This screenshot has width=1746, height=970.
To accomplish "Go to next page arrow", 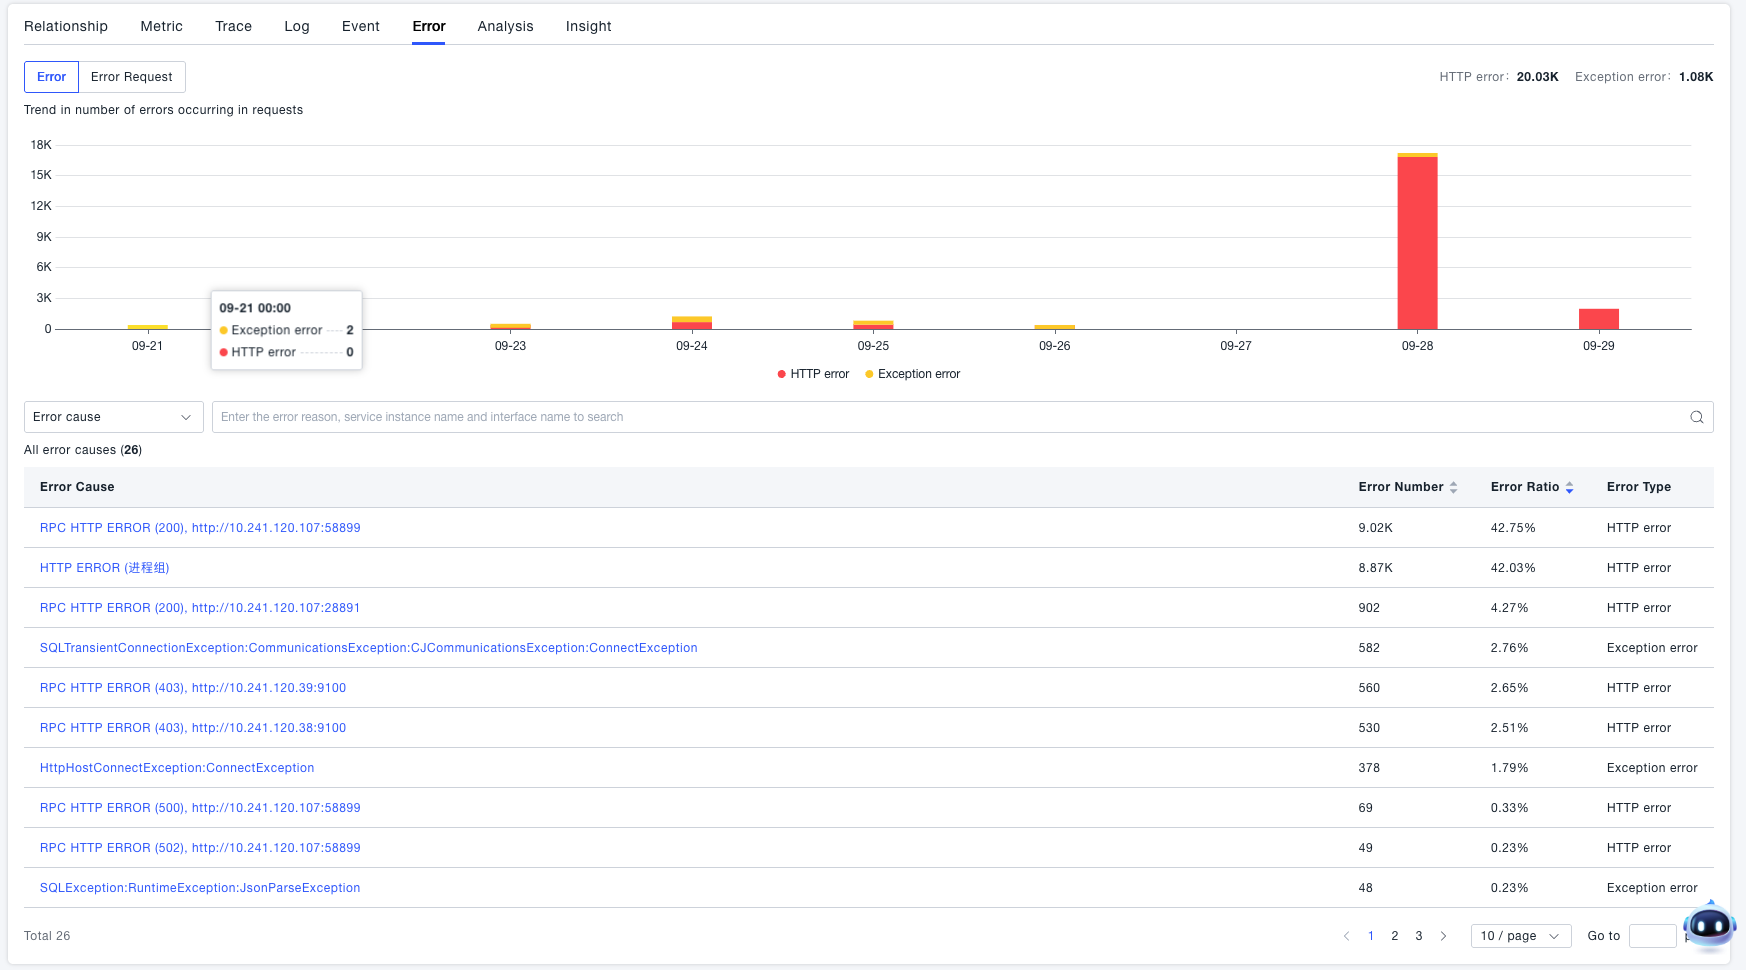I will click(1443, 936).
